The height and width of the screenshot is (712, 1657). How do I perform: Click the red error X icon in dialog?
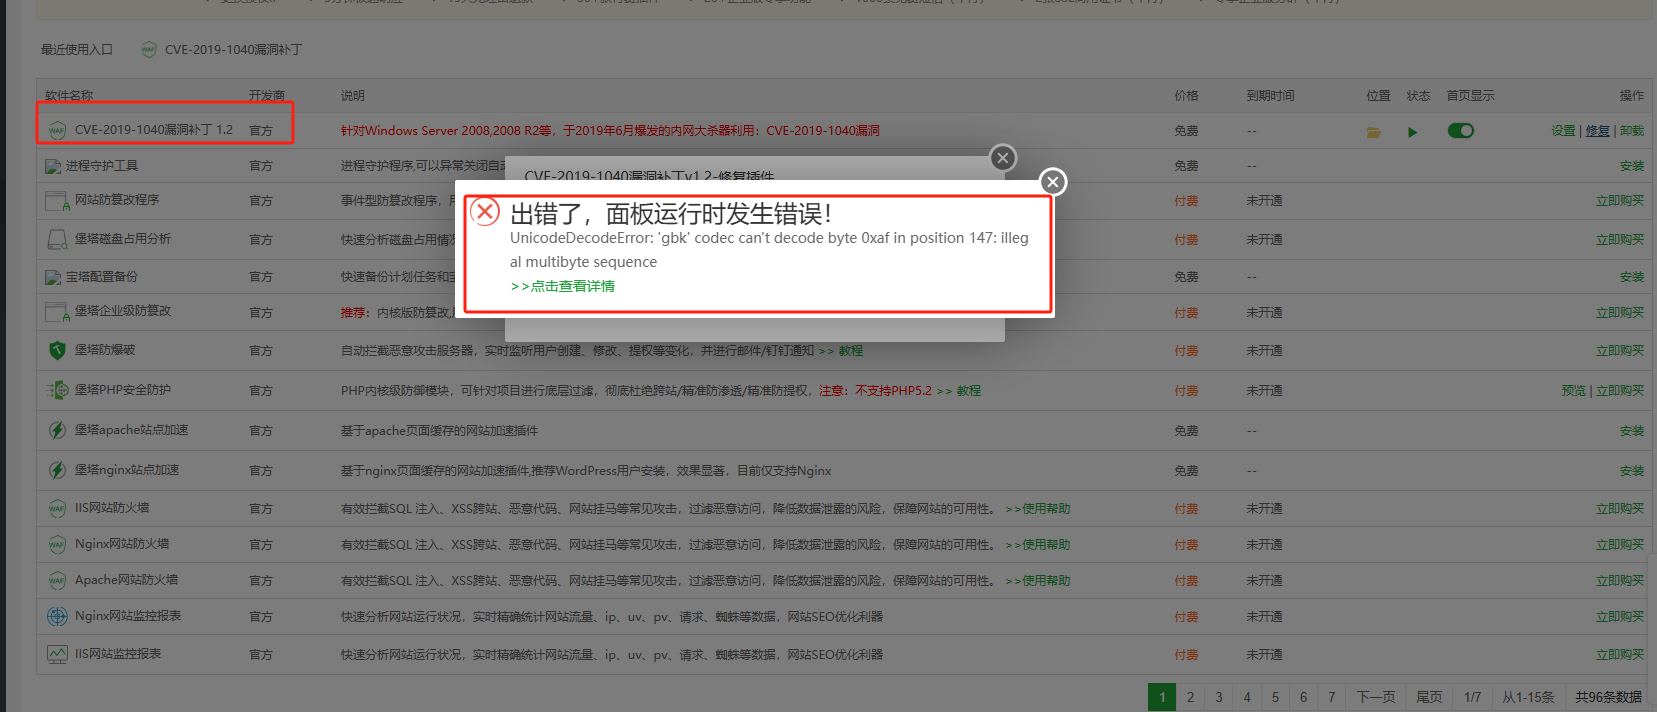pos(485,212)
